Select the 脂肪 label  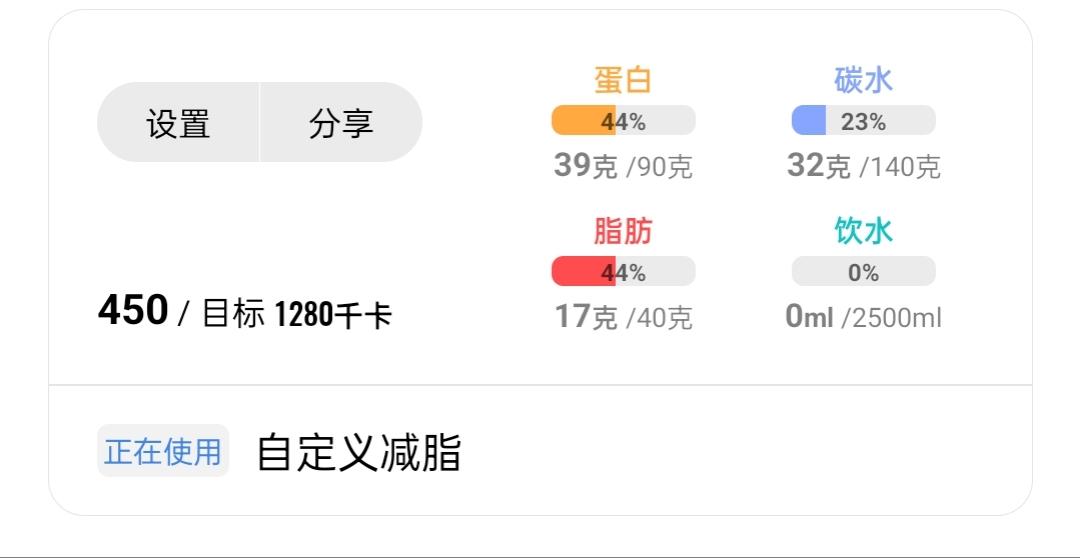pos(622,231)
